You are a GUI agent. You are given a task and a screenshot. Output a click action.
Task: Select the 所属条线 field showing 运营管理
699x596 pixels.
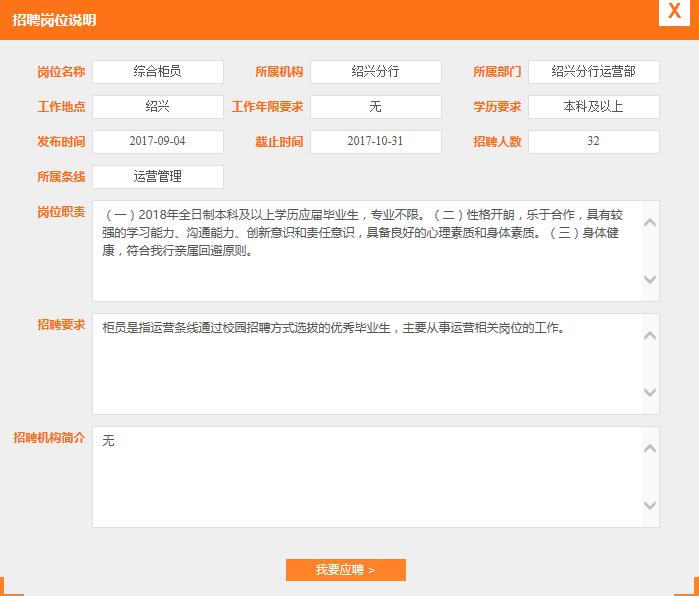(158, 177)
